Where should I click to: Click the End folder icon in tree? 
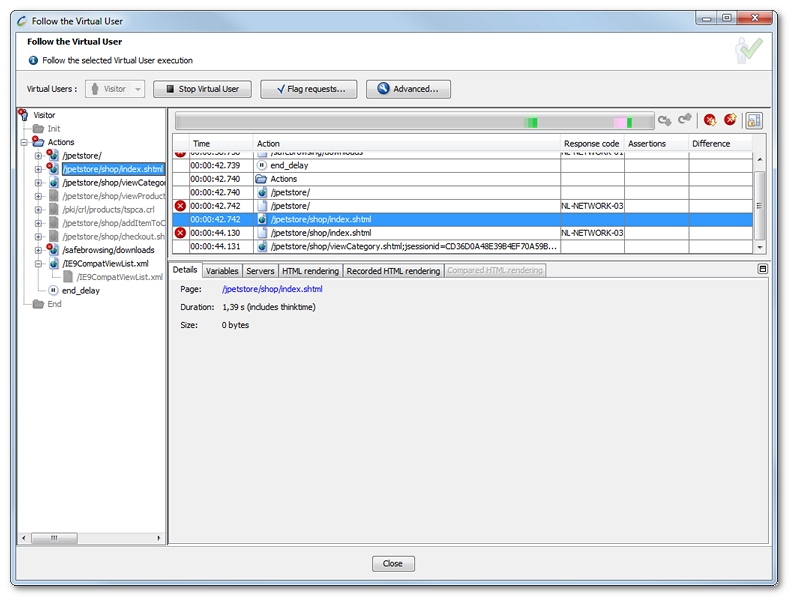(x=38, y=304)
